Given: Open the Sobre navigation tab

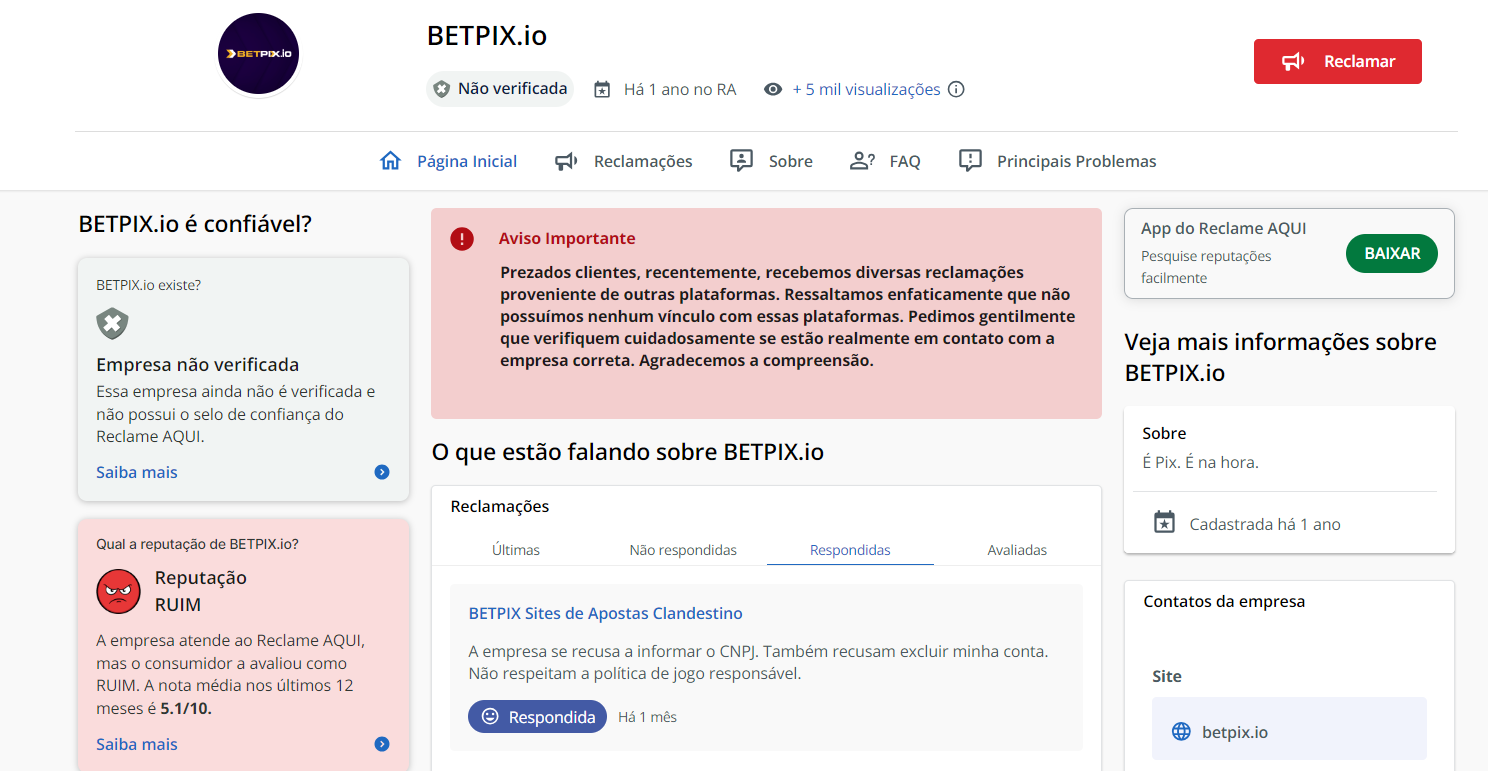Looking at the screenshot, I should [x=771, y=161].
